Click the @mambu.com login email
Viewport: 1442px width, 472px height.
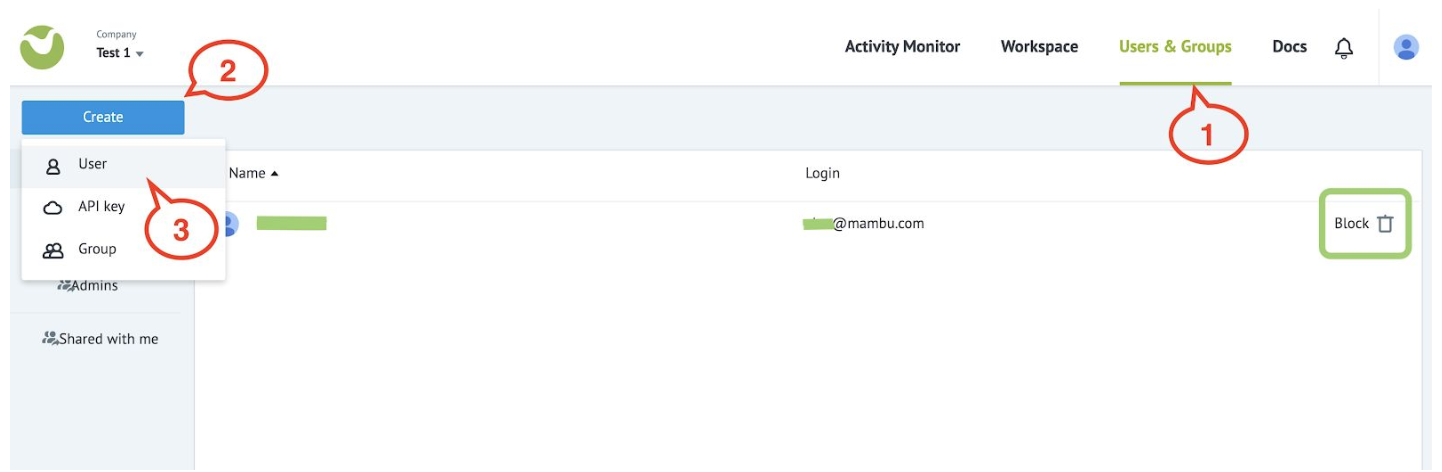[x=864, y=224]
